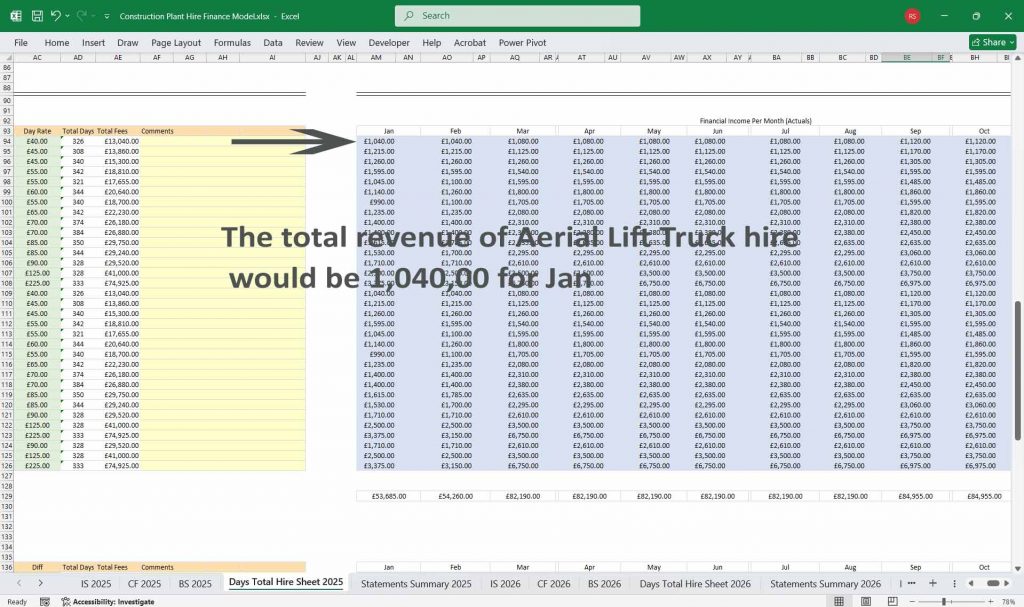The height and width of the screenshot is (607, 1024).
Task: Click the Save icon in the Quick Access Toolbar
Action: pyautogui.click(x=37, y=16)
